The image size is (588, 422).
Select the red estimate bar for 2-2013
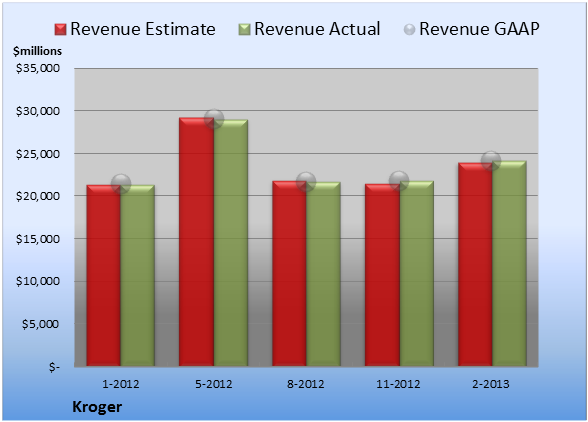pyautogui.click(x=475, y=264)
